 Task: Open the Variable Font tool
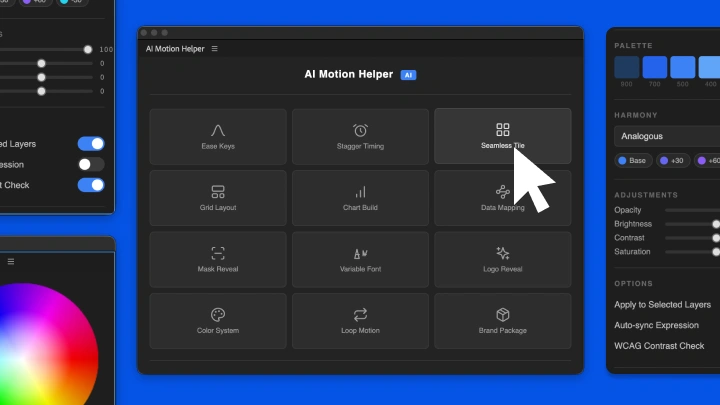tap(360, 259)
